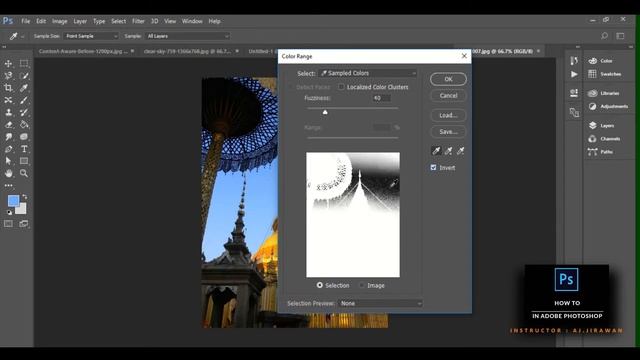The image size is (640, 360).
Task: Select the Move tool
Action: [8, 64]
